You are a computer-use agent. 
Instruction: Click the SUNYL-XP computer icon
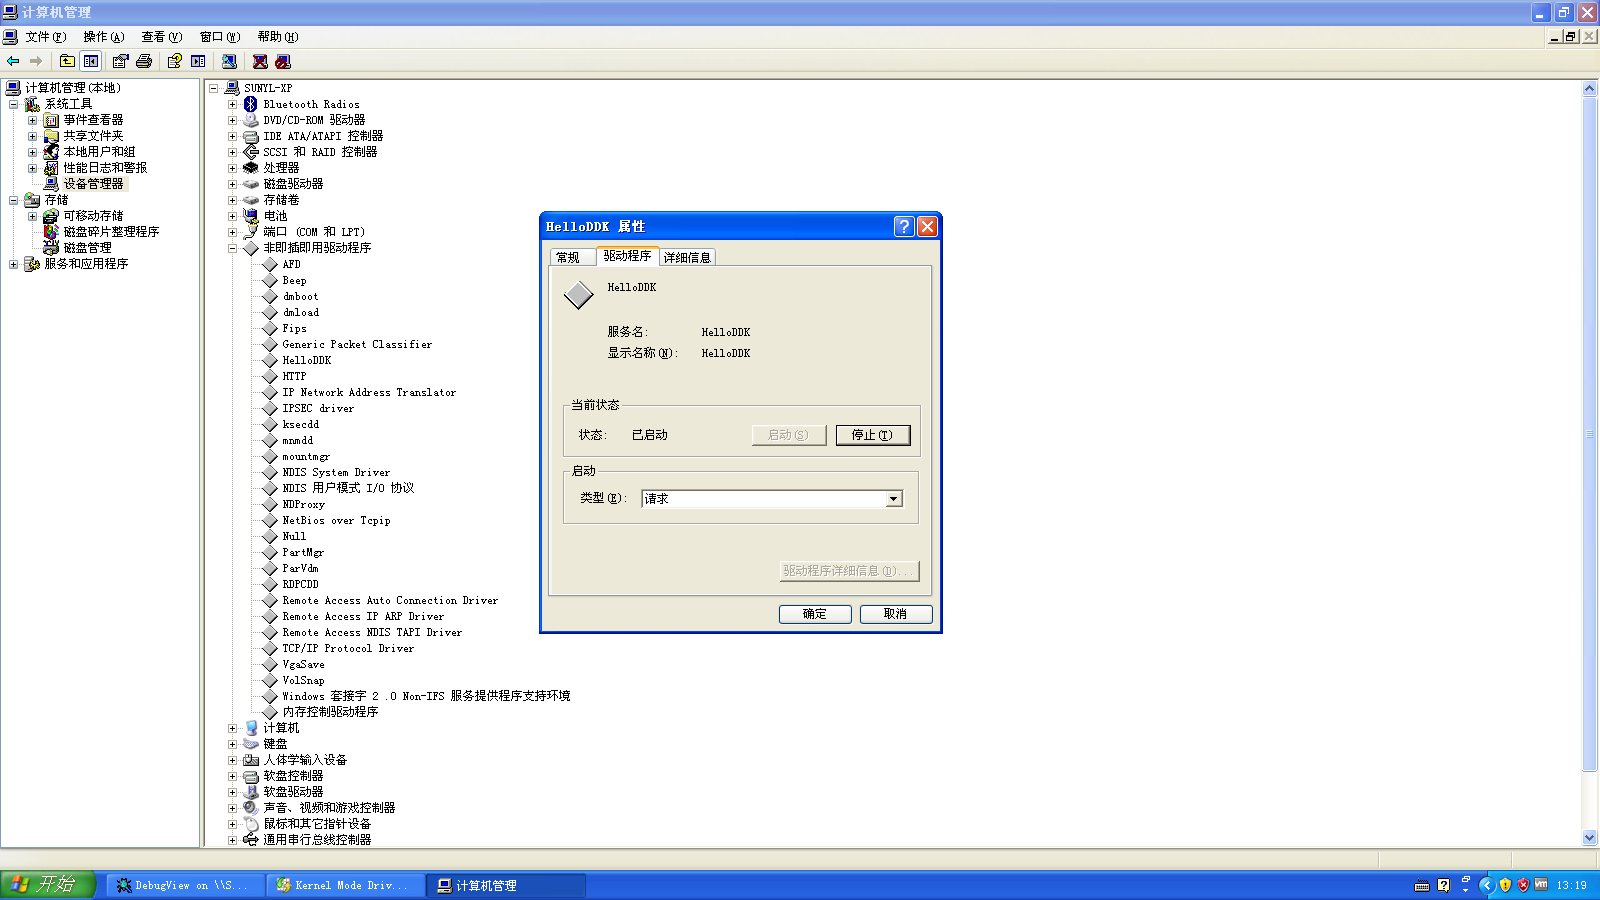tap(232, 88)
